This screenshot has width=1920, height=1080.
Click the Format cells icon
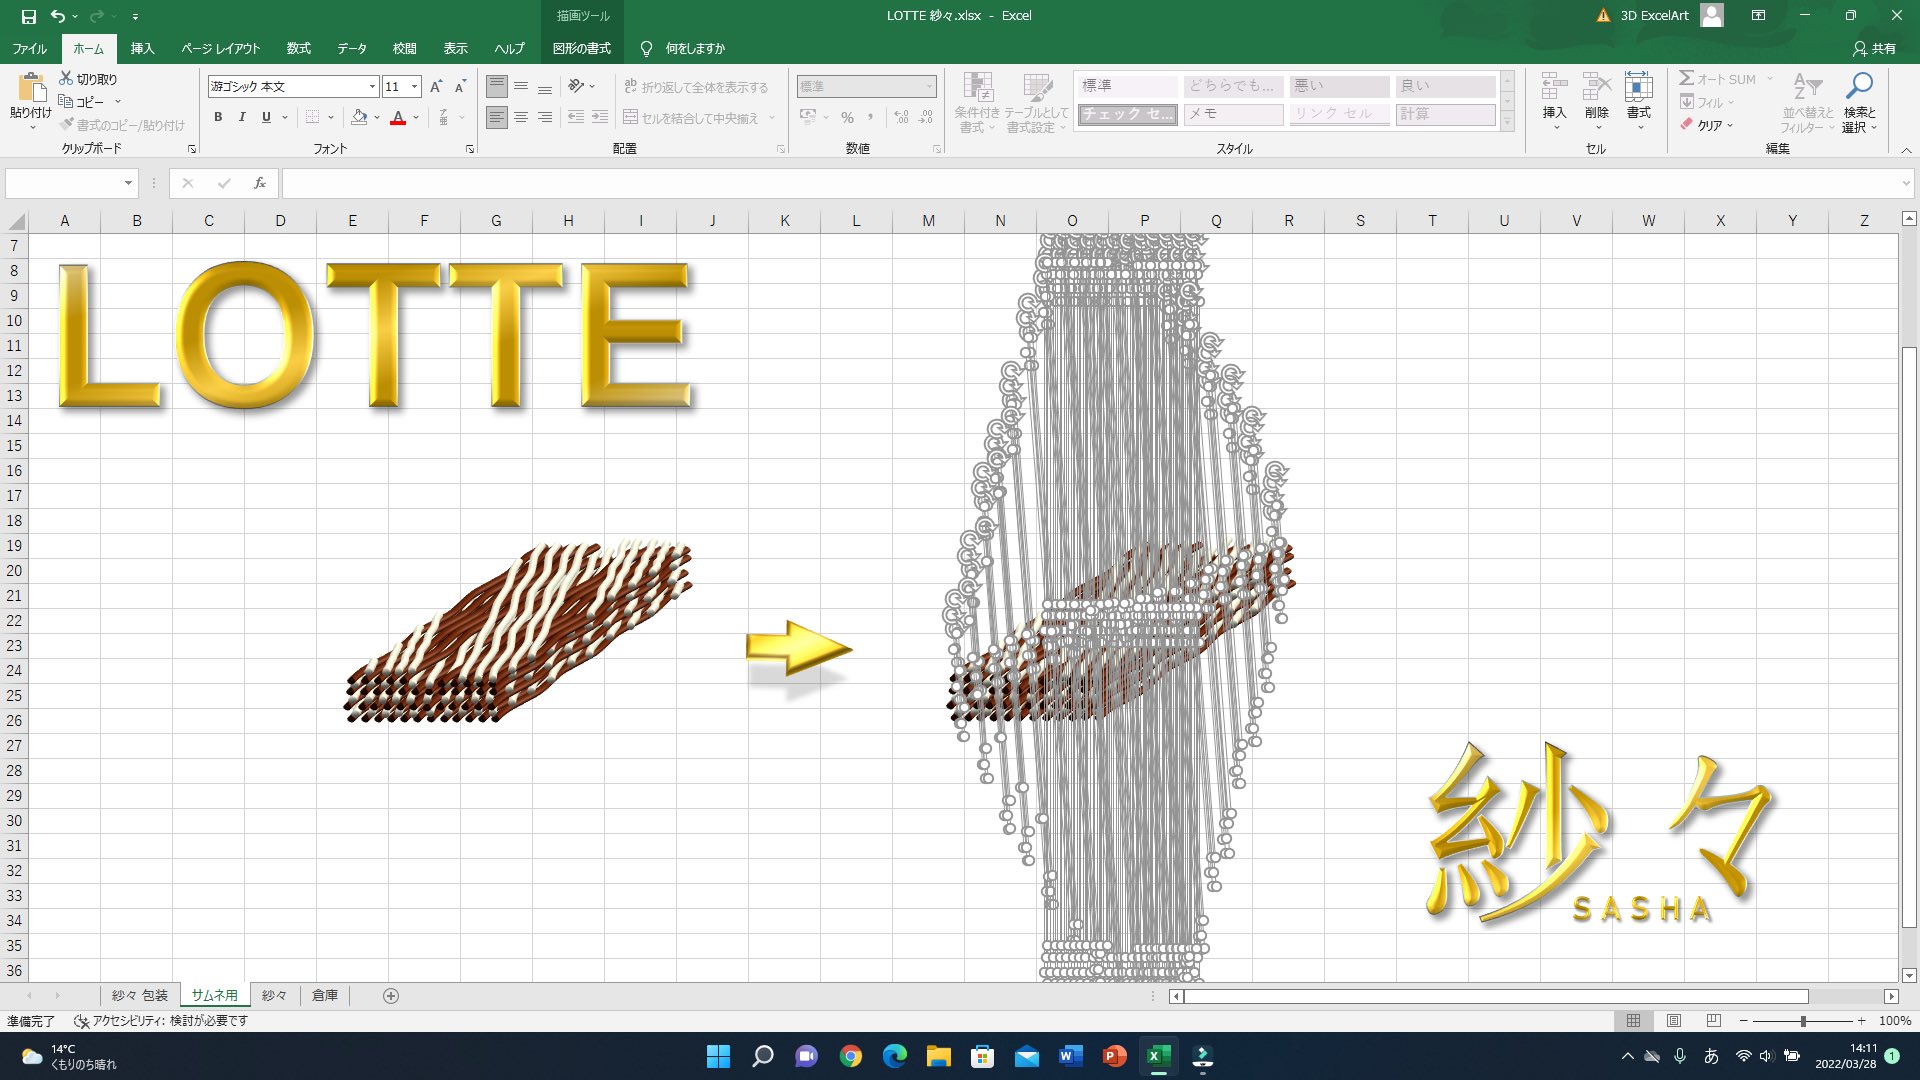[1639, 88]
